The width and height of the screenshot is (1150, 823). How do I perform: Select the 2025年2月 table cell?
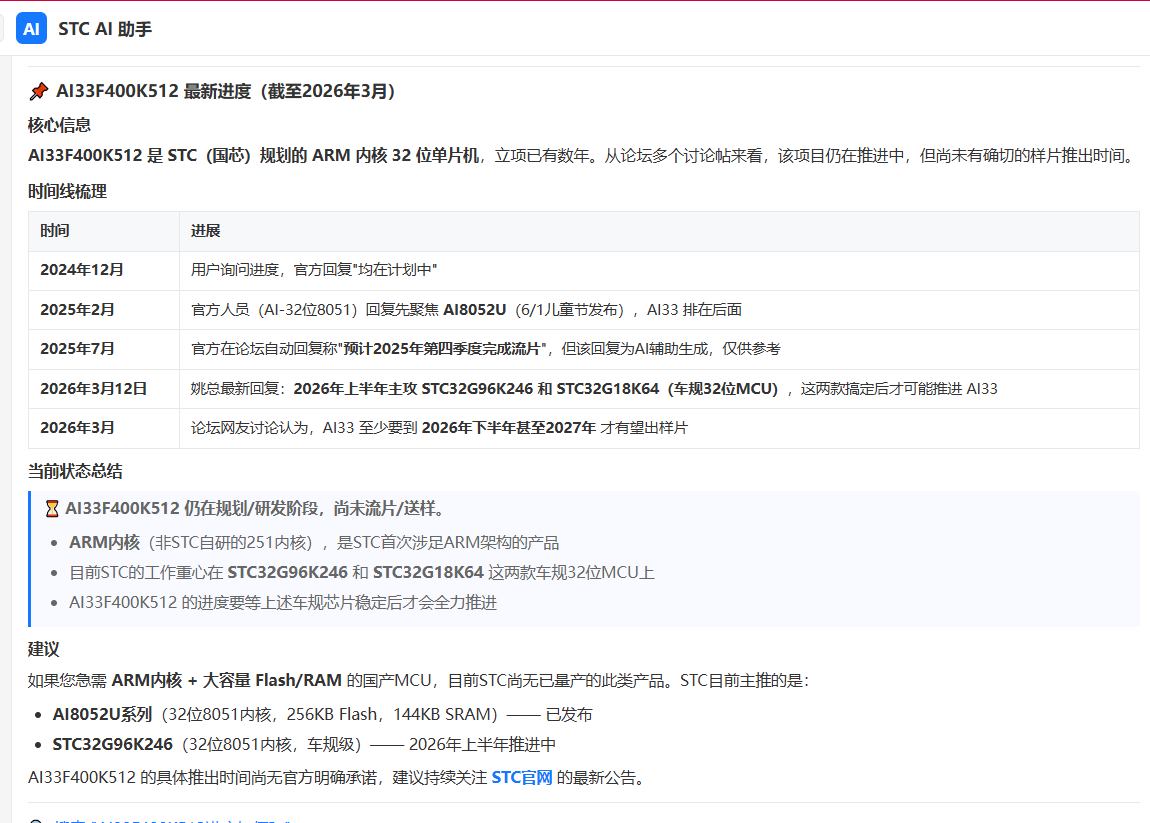[x=104, y=310]
